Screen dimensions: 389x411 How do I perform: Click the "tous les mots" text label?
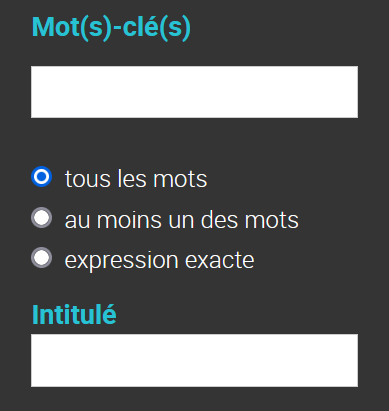(136, 179)
